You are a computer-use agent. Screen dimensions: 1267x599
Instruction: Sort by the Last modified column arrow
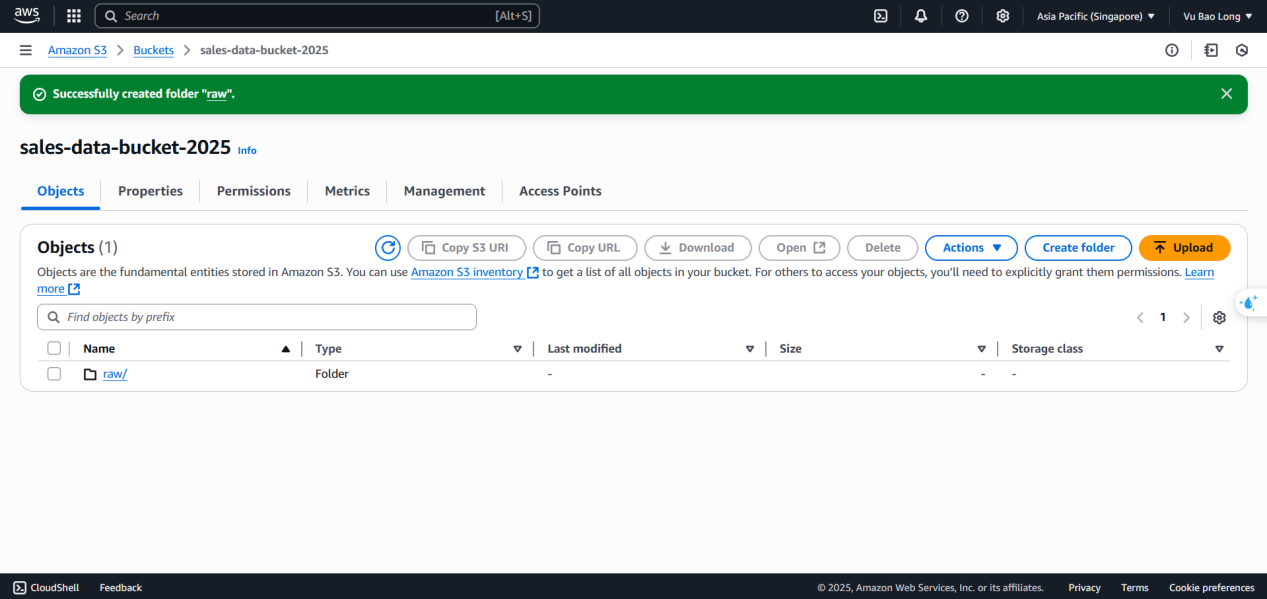750,349
